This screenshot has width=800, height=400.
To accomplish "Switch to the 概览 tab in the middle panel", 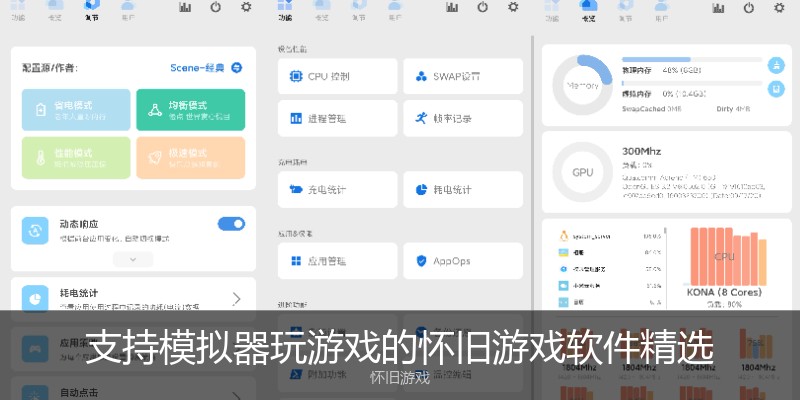I will tap(322, 10).
